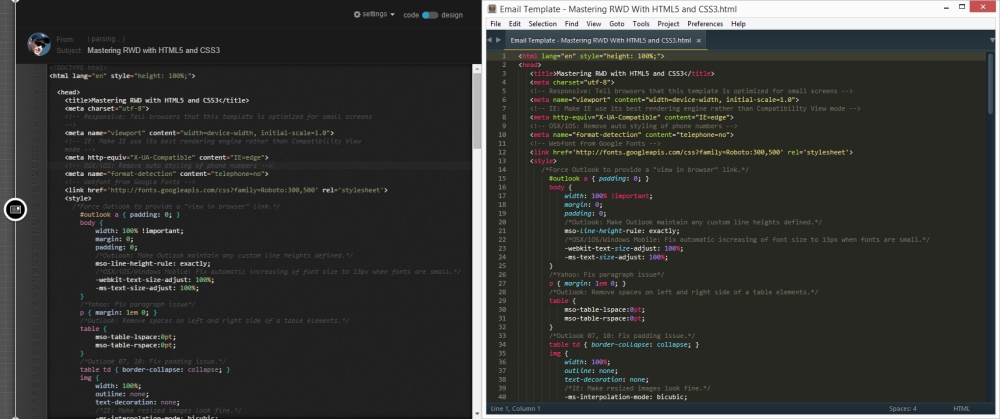Open the Goto menu
This screenshot has height=419, width=1000.
click(x=617, y=23)
